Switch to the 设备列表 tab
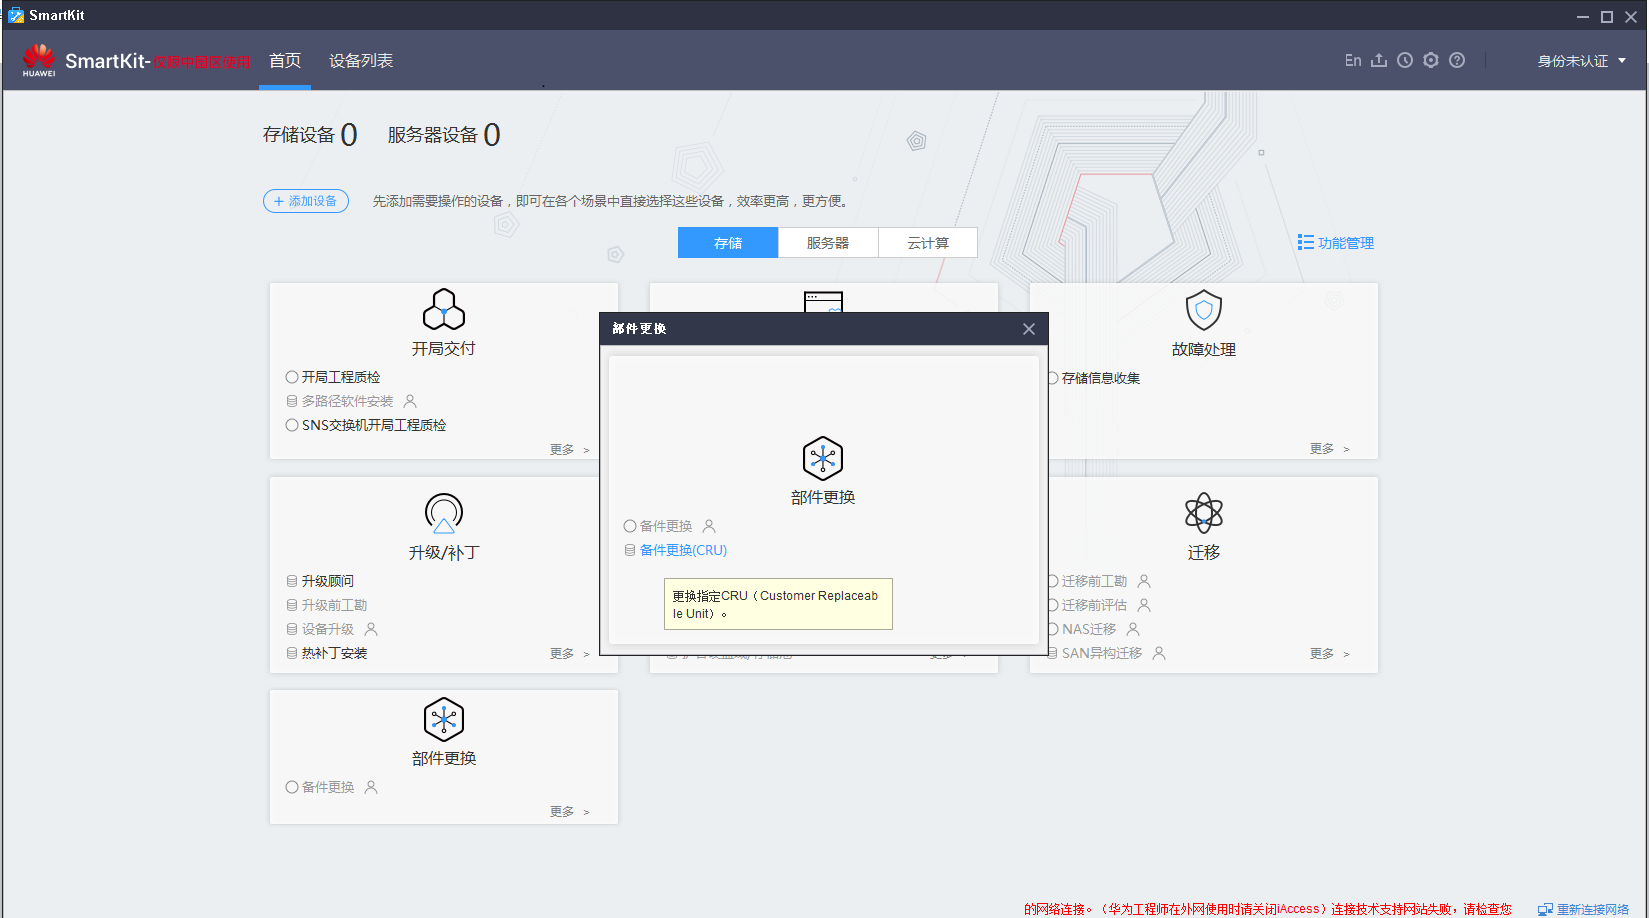This screenshot has height=918, width=1649. [x=360, y=60]
